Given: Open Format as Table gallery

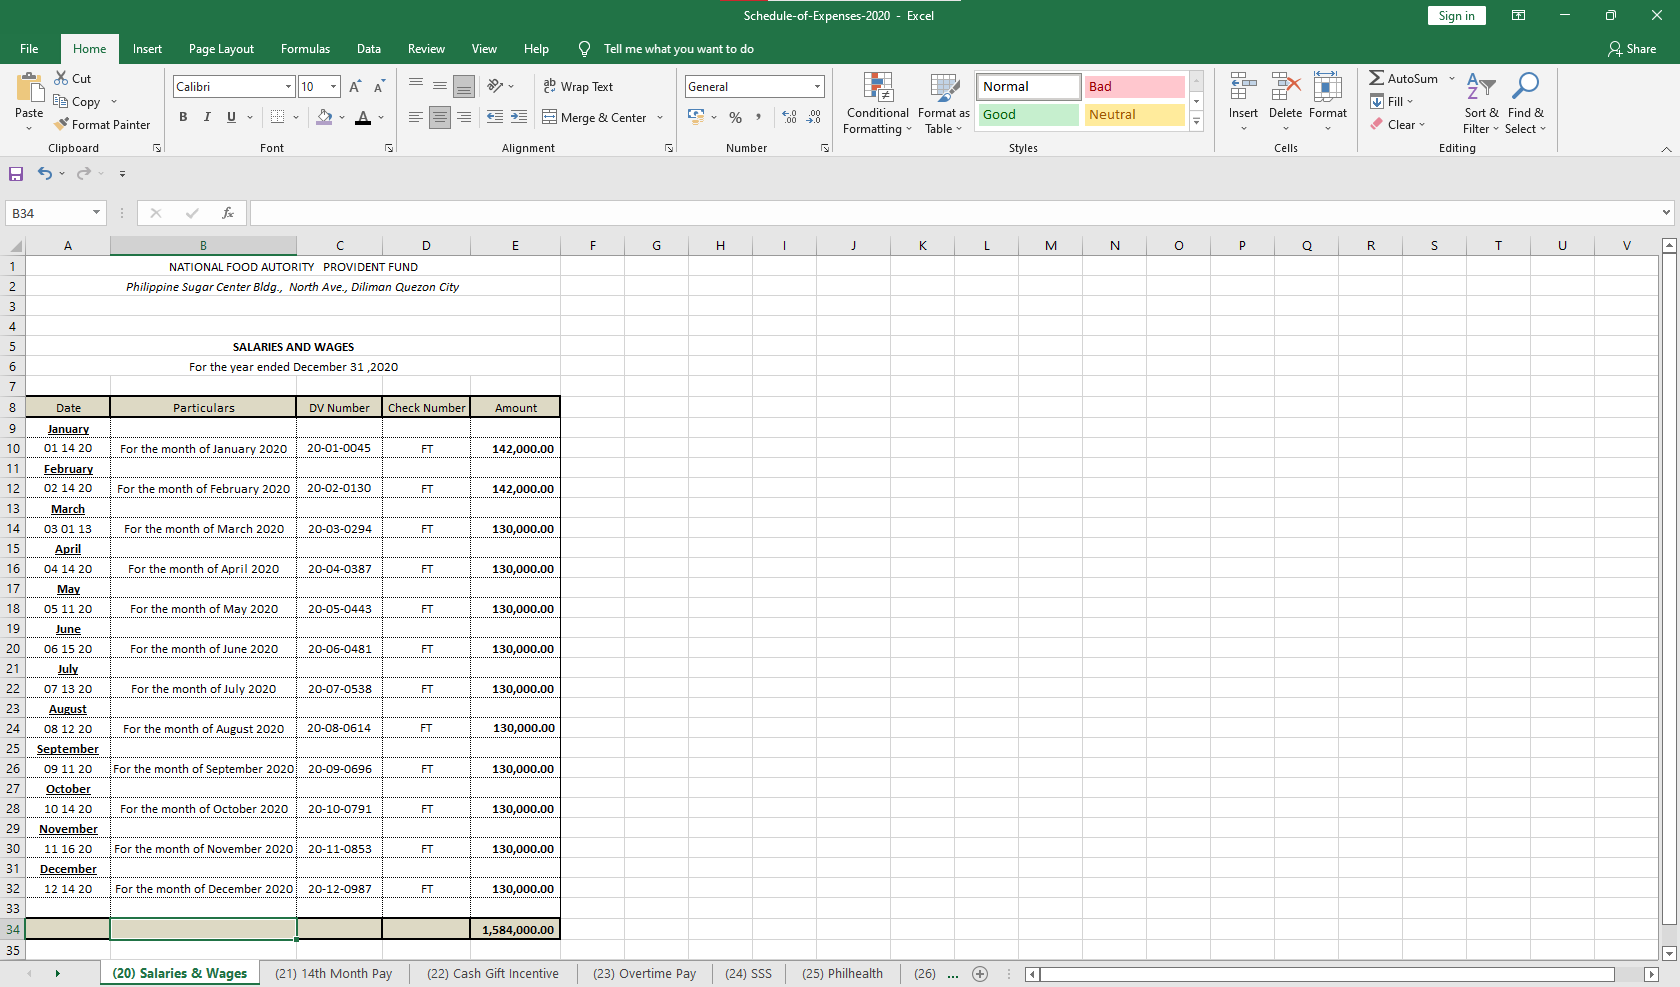Looking at the screenshot, I should click(943, 104).
